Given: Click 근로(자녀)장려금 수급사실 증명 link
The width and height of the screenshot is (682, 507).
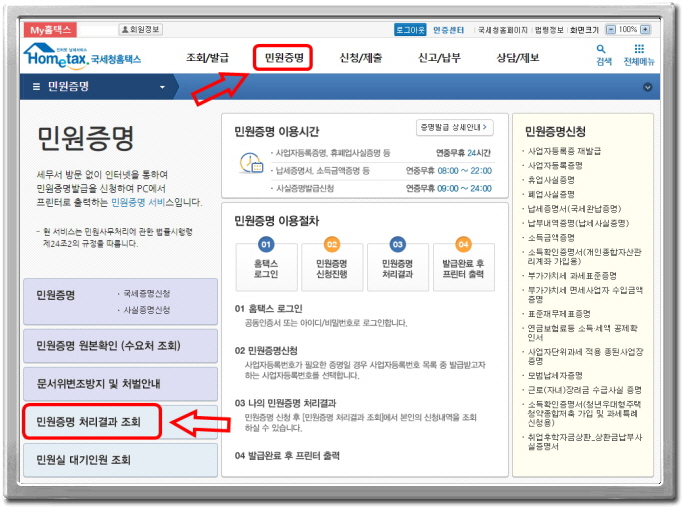Looking at the screenshot, I should pyautogui.click(x=585, y=390).
